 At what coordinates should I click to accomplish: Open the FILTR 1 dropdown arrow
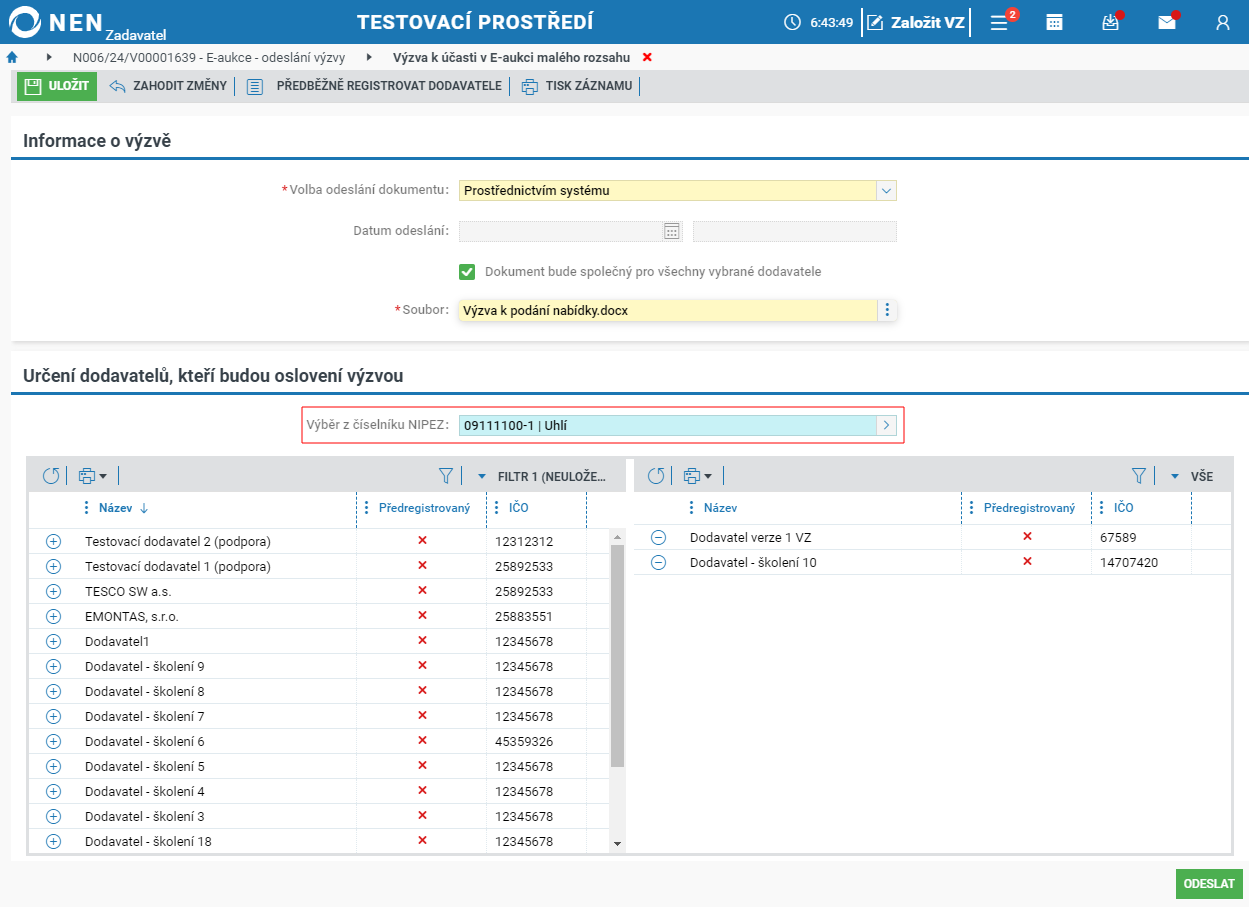[x=482, y=477]
